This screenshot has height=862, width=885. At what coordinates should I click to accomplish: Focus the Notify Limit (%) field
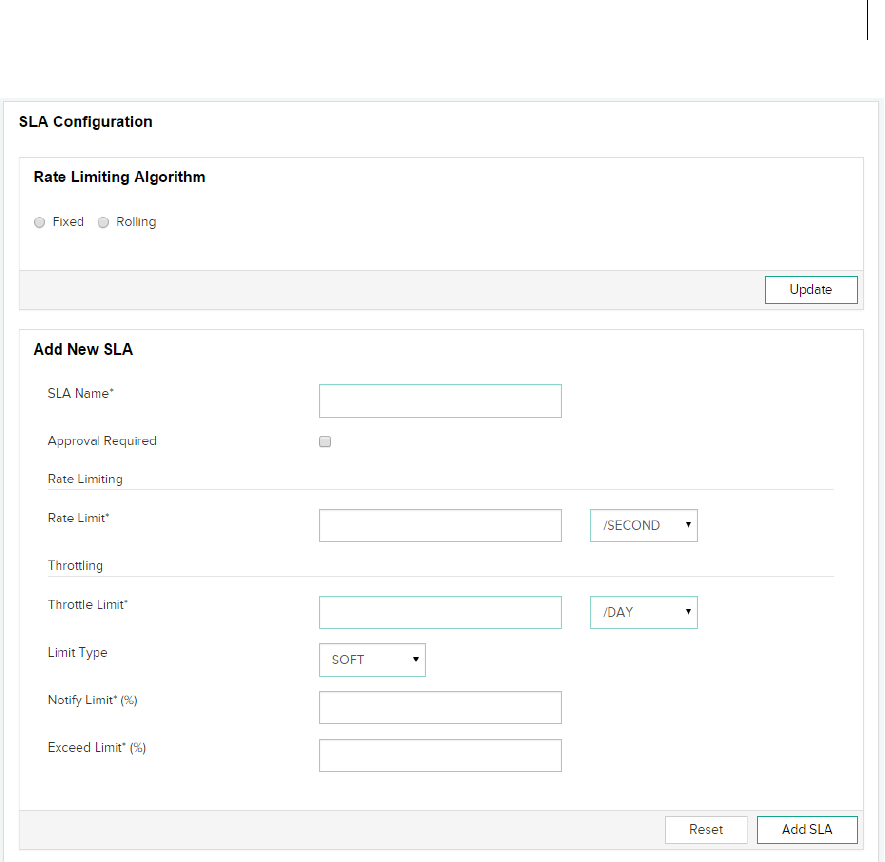tap(440, 707)
